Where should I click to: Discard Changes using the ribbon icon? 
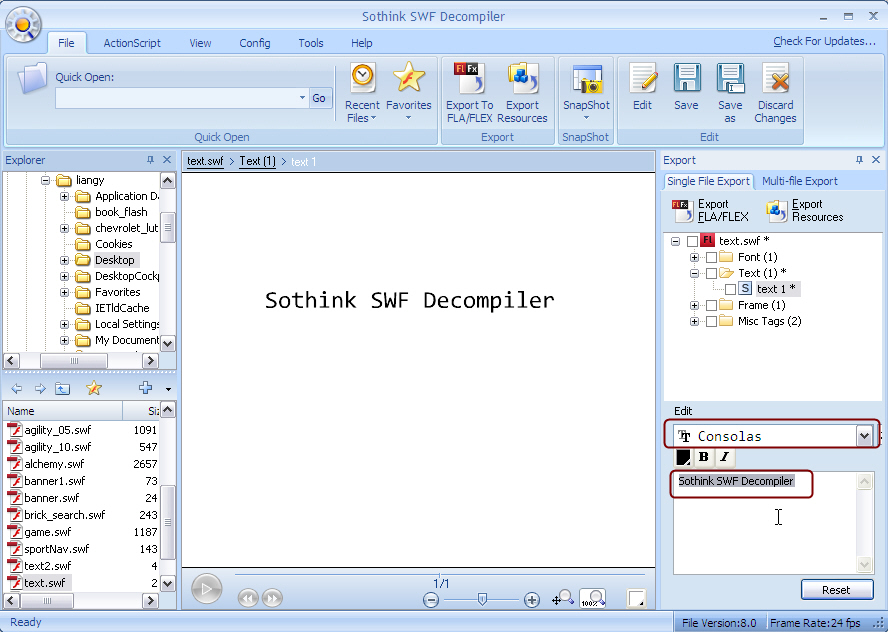point(775,93)
